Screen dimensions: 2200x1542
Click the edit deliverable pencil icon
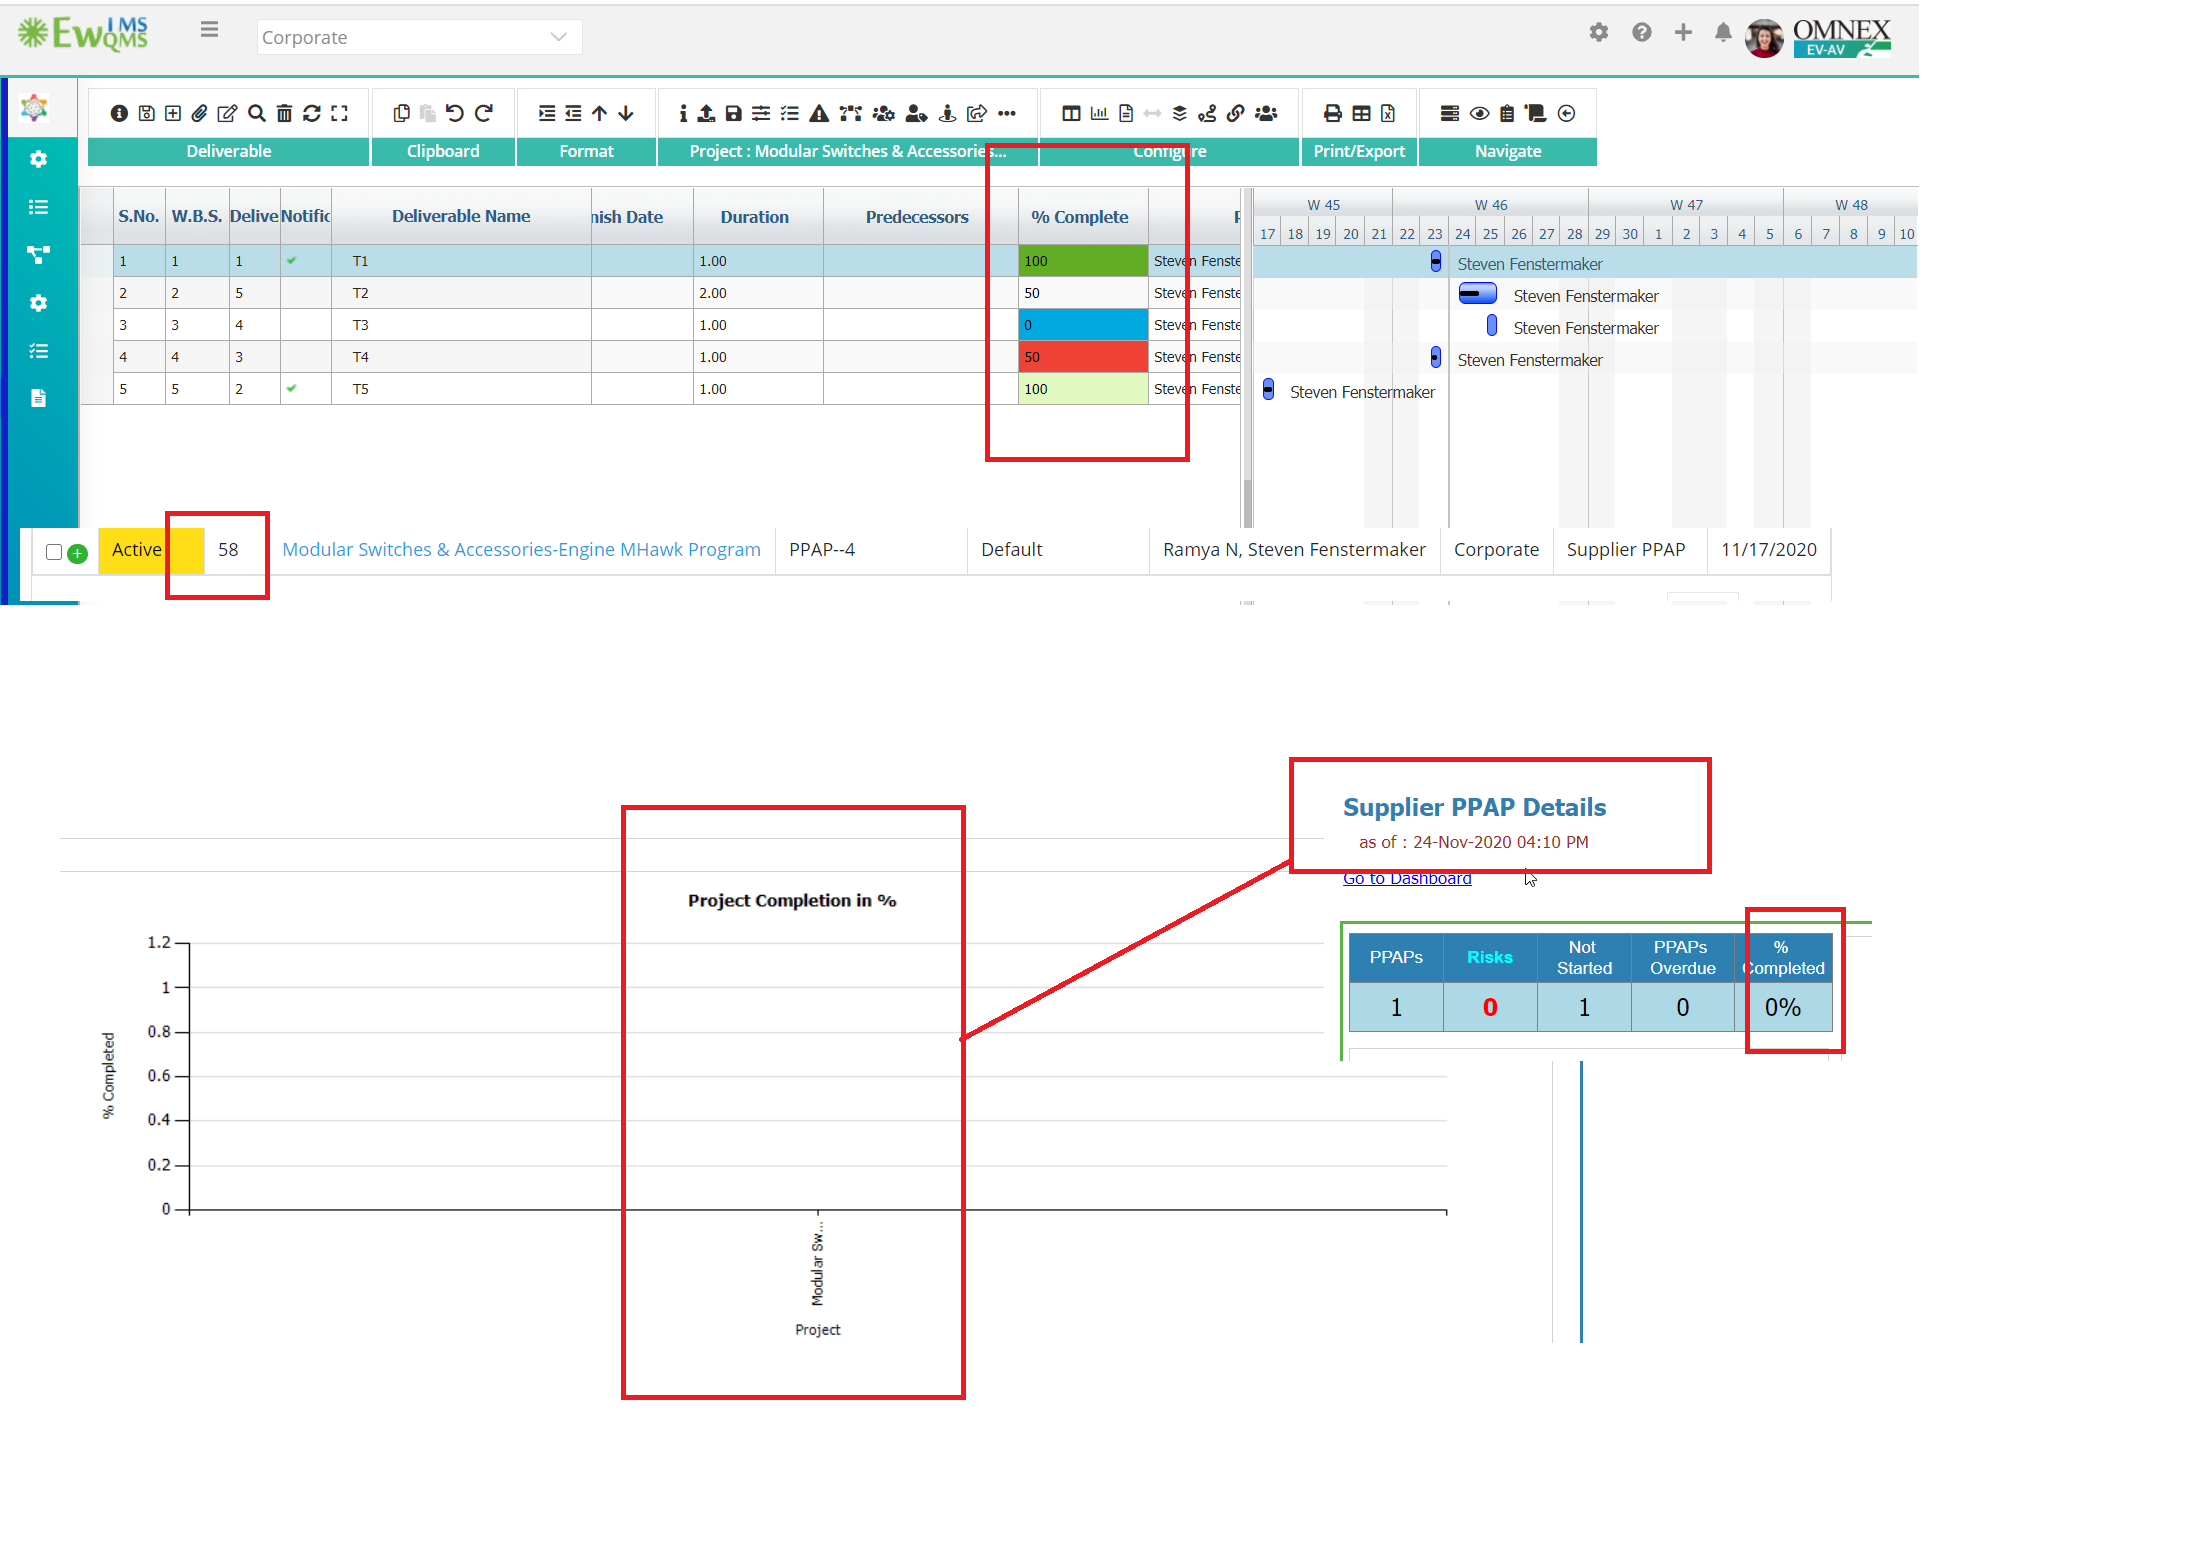228,114
